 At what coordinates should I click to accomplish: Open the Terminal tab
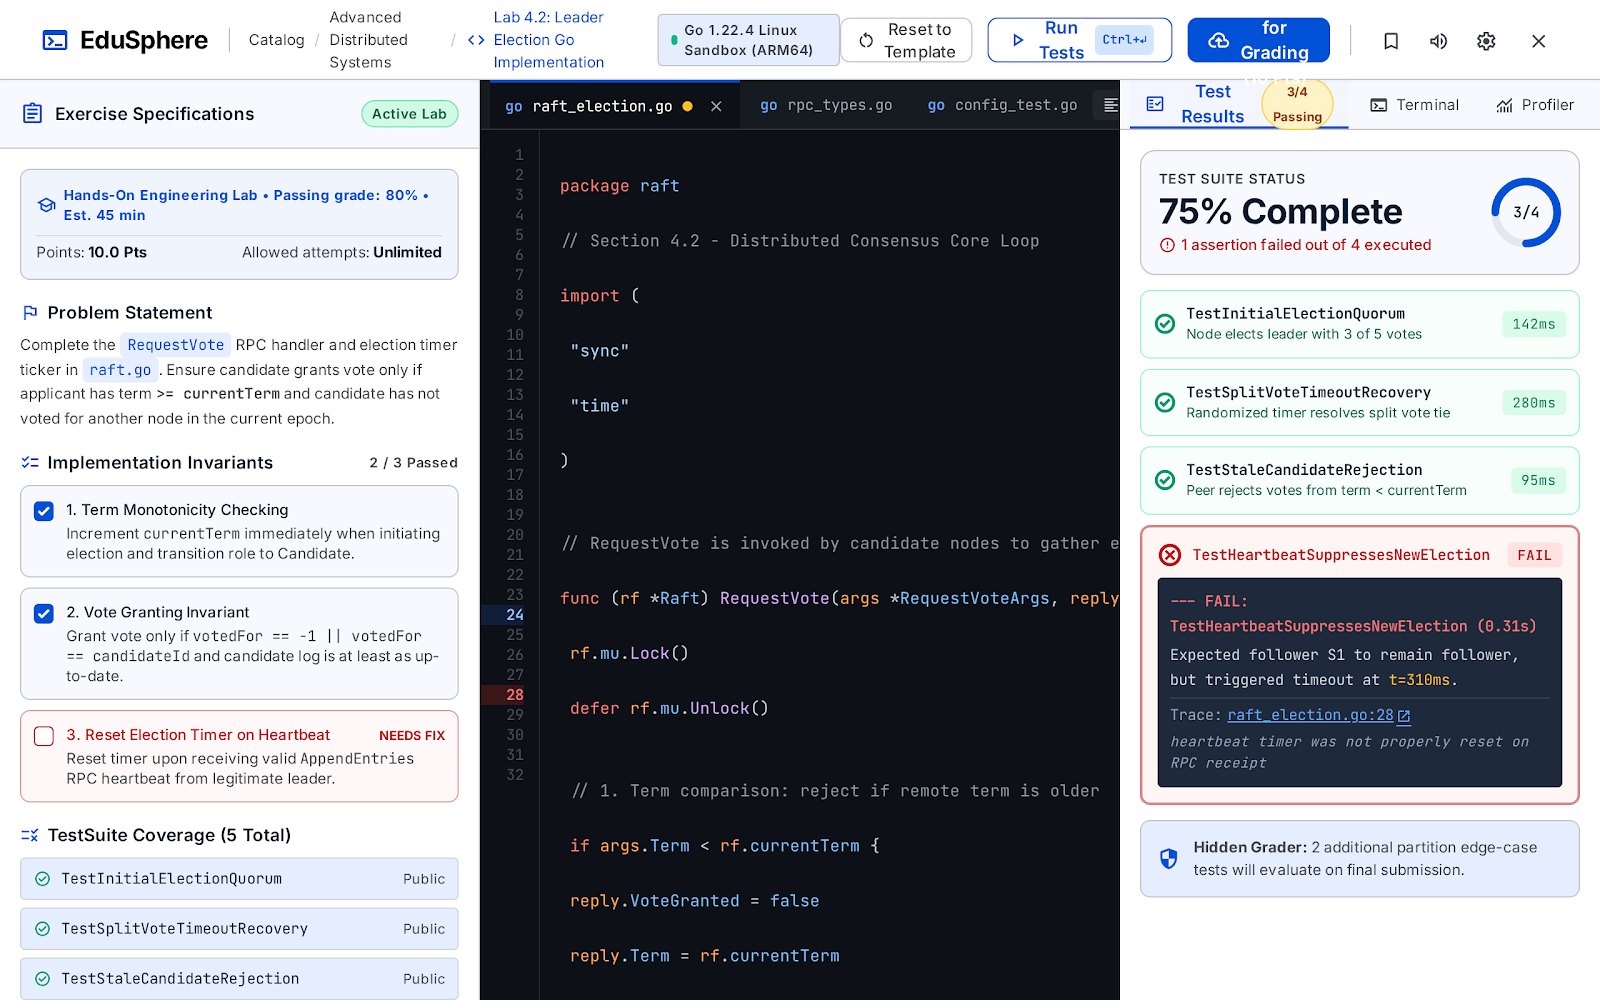pyautogui.click(x=1414, y=105)
